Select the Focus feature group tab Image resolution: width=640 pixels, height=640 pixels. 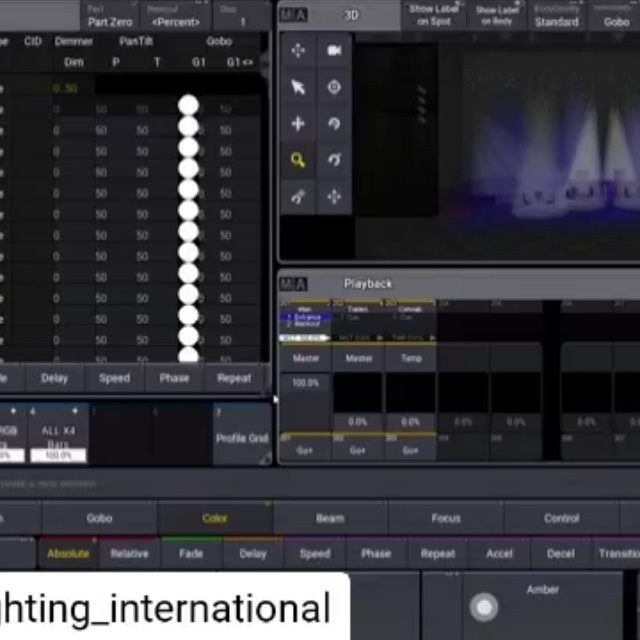(x=446, y=518)
